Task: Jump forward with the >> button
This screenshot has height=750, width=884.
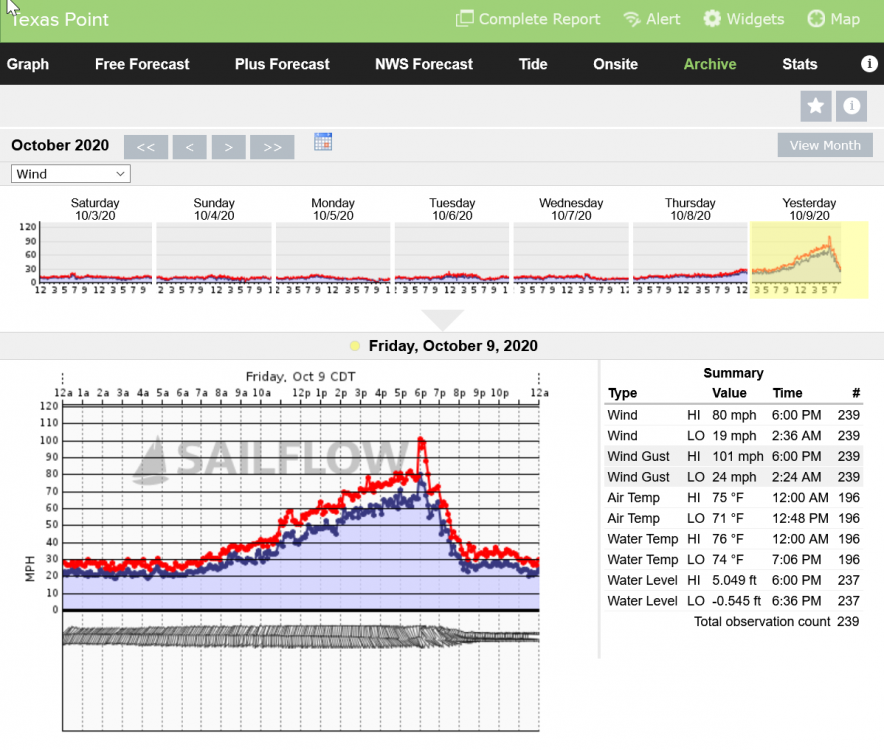Action: tap(272, 147)
